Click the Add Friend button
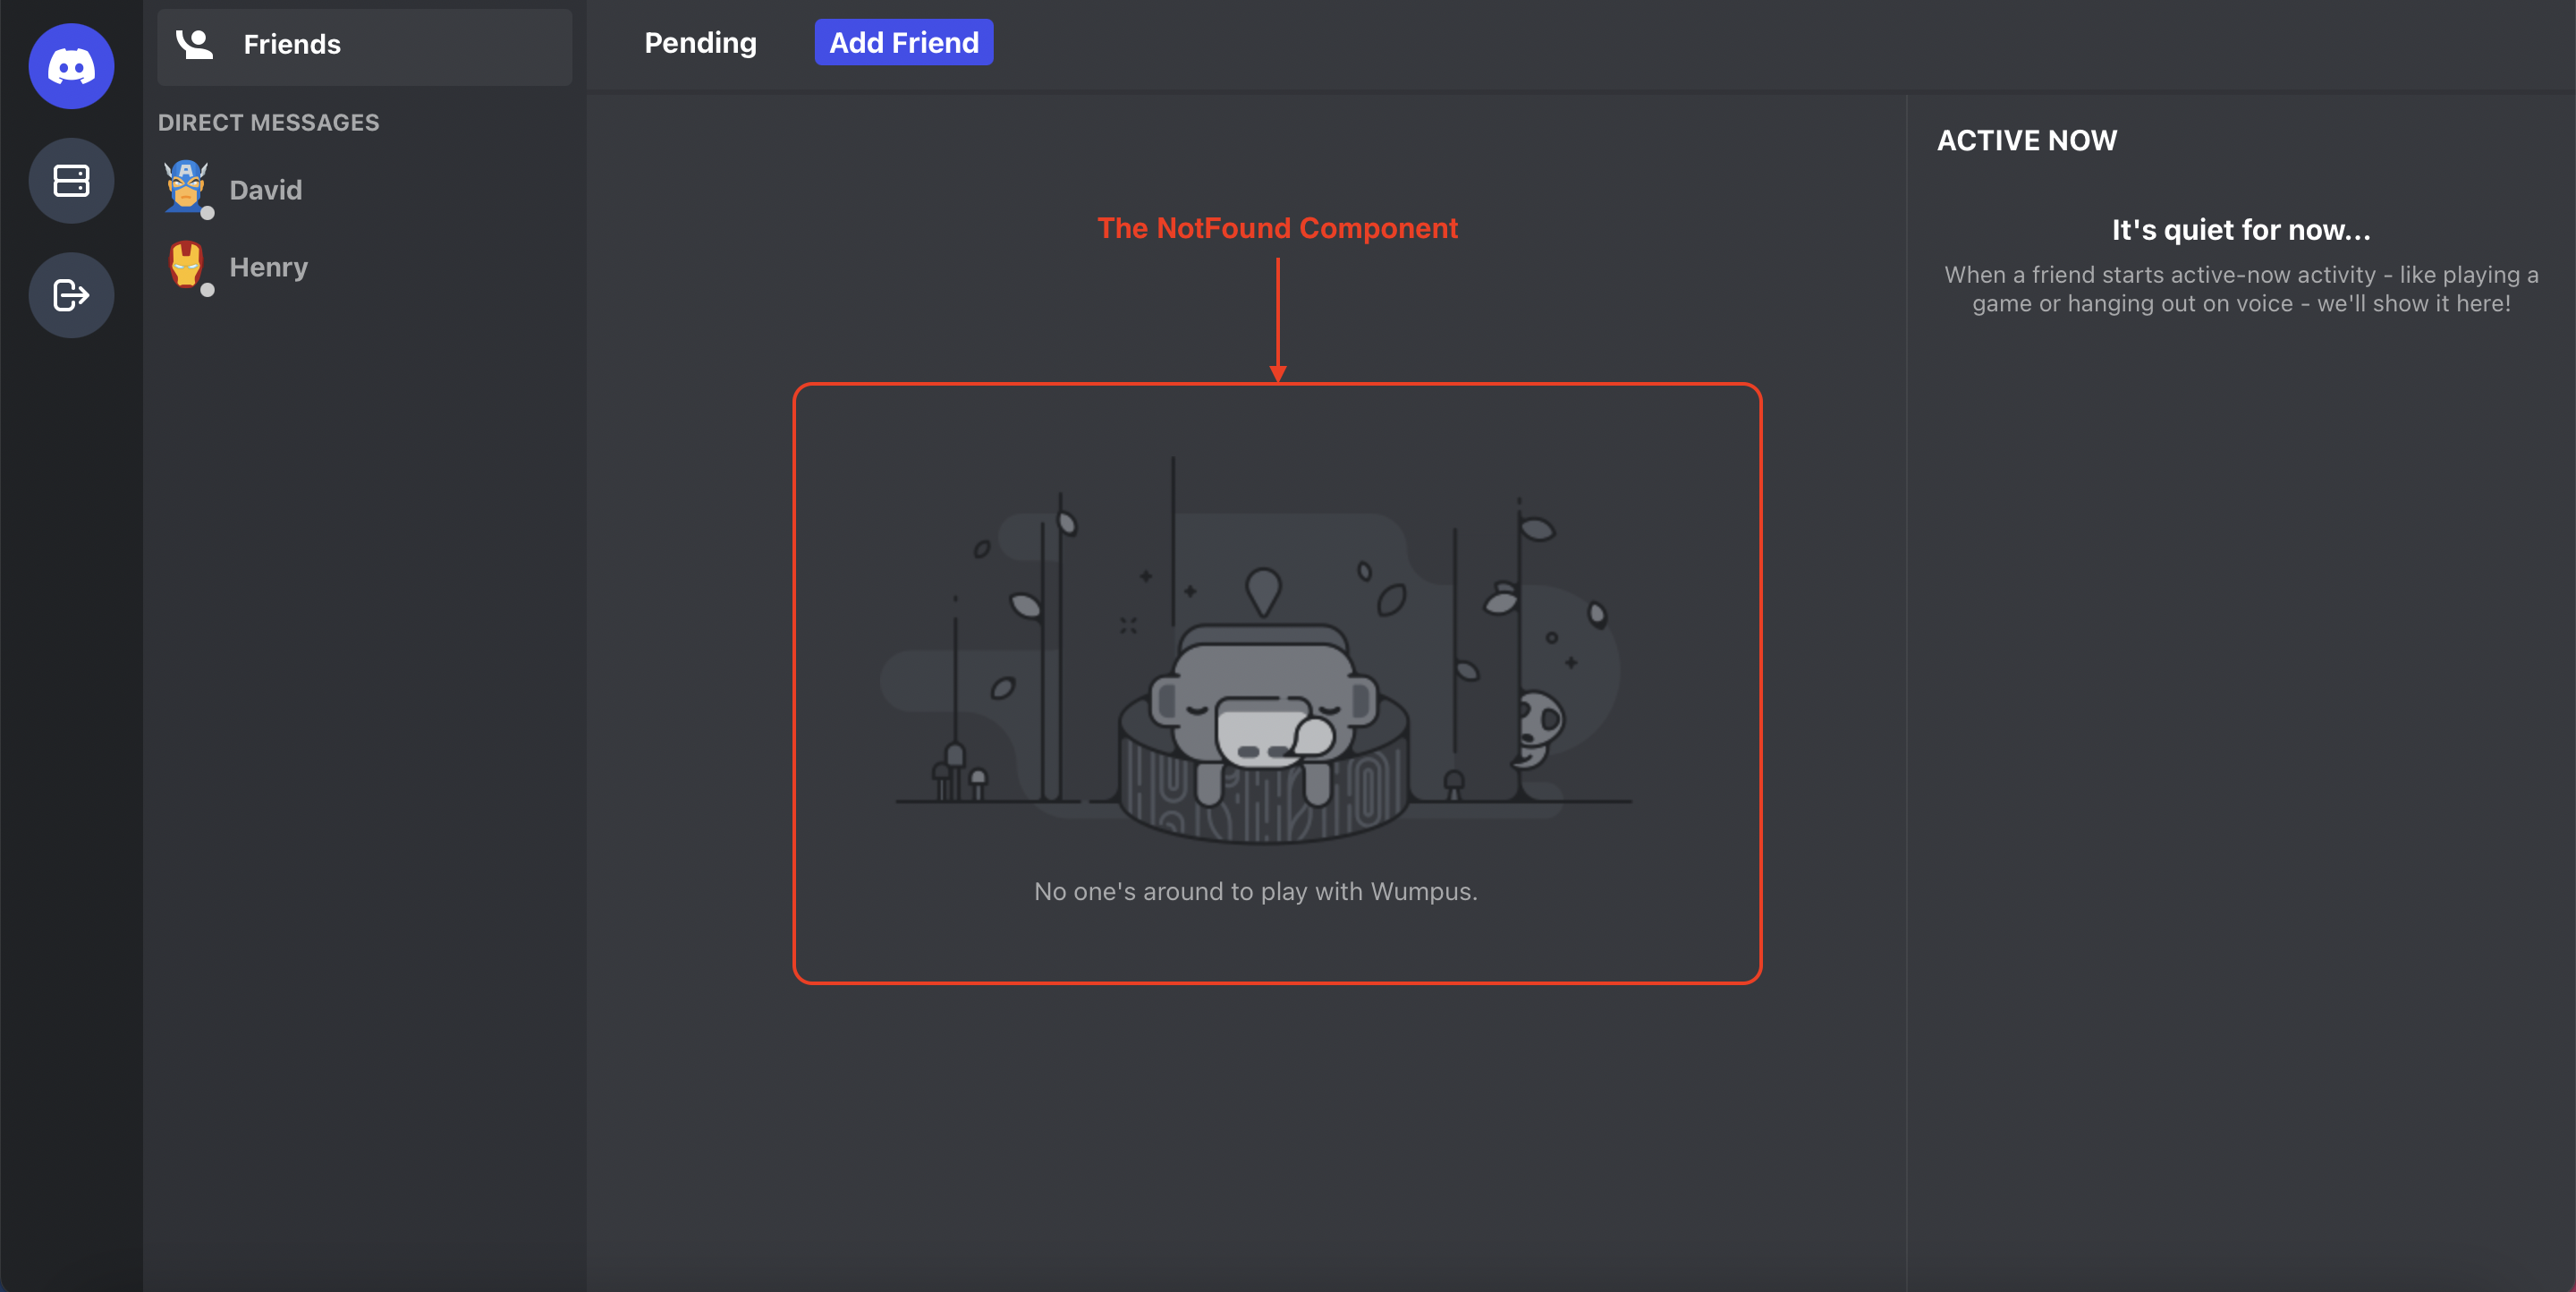This screenshot has width=2576, height=1292. pyautogui.click(x=903, y=43)
